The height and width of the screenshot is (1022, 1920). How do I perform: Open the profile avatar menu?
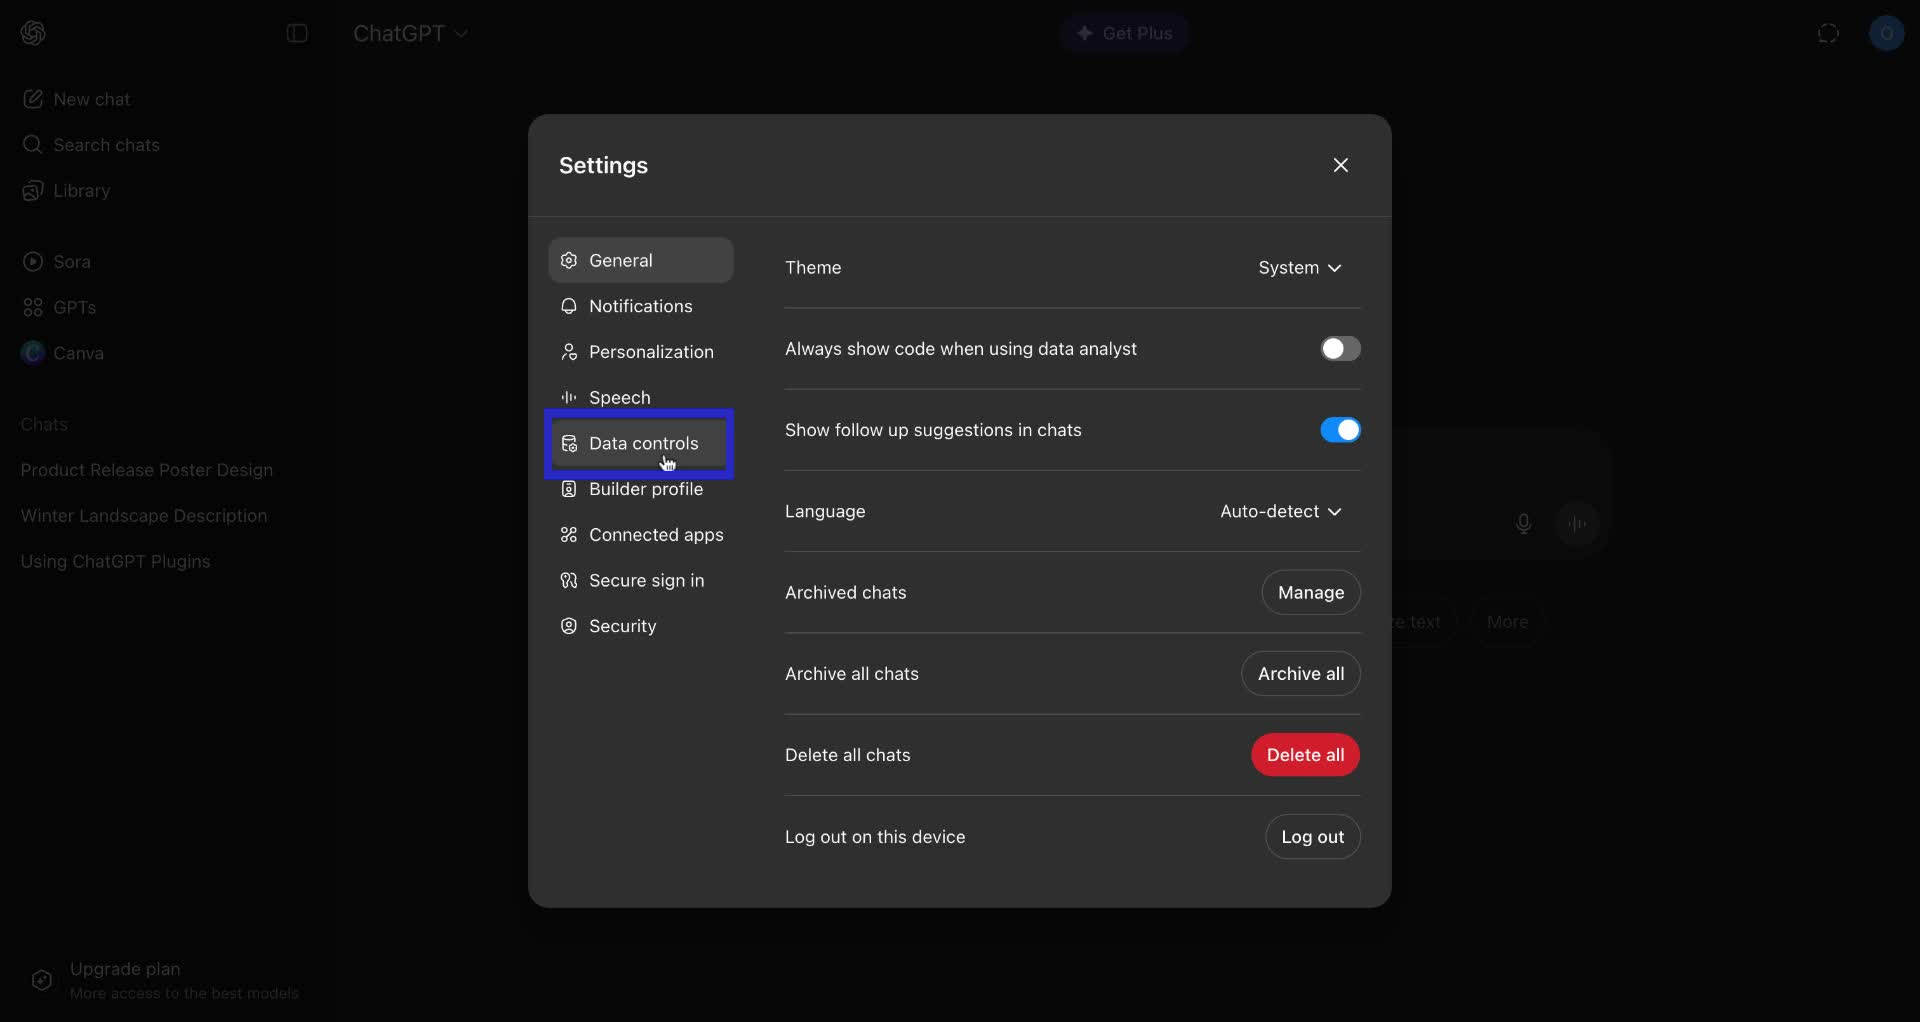[1888, 33]
